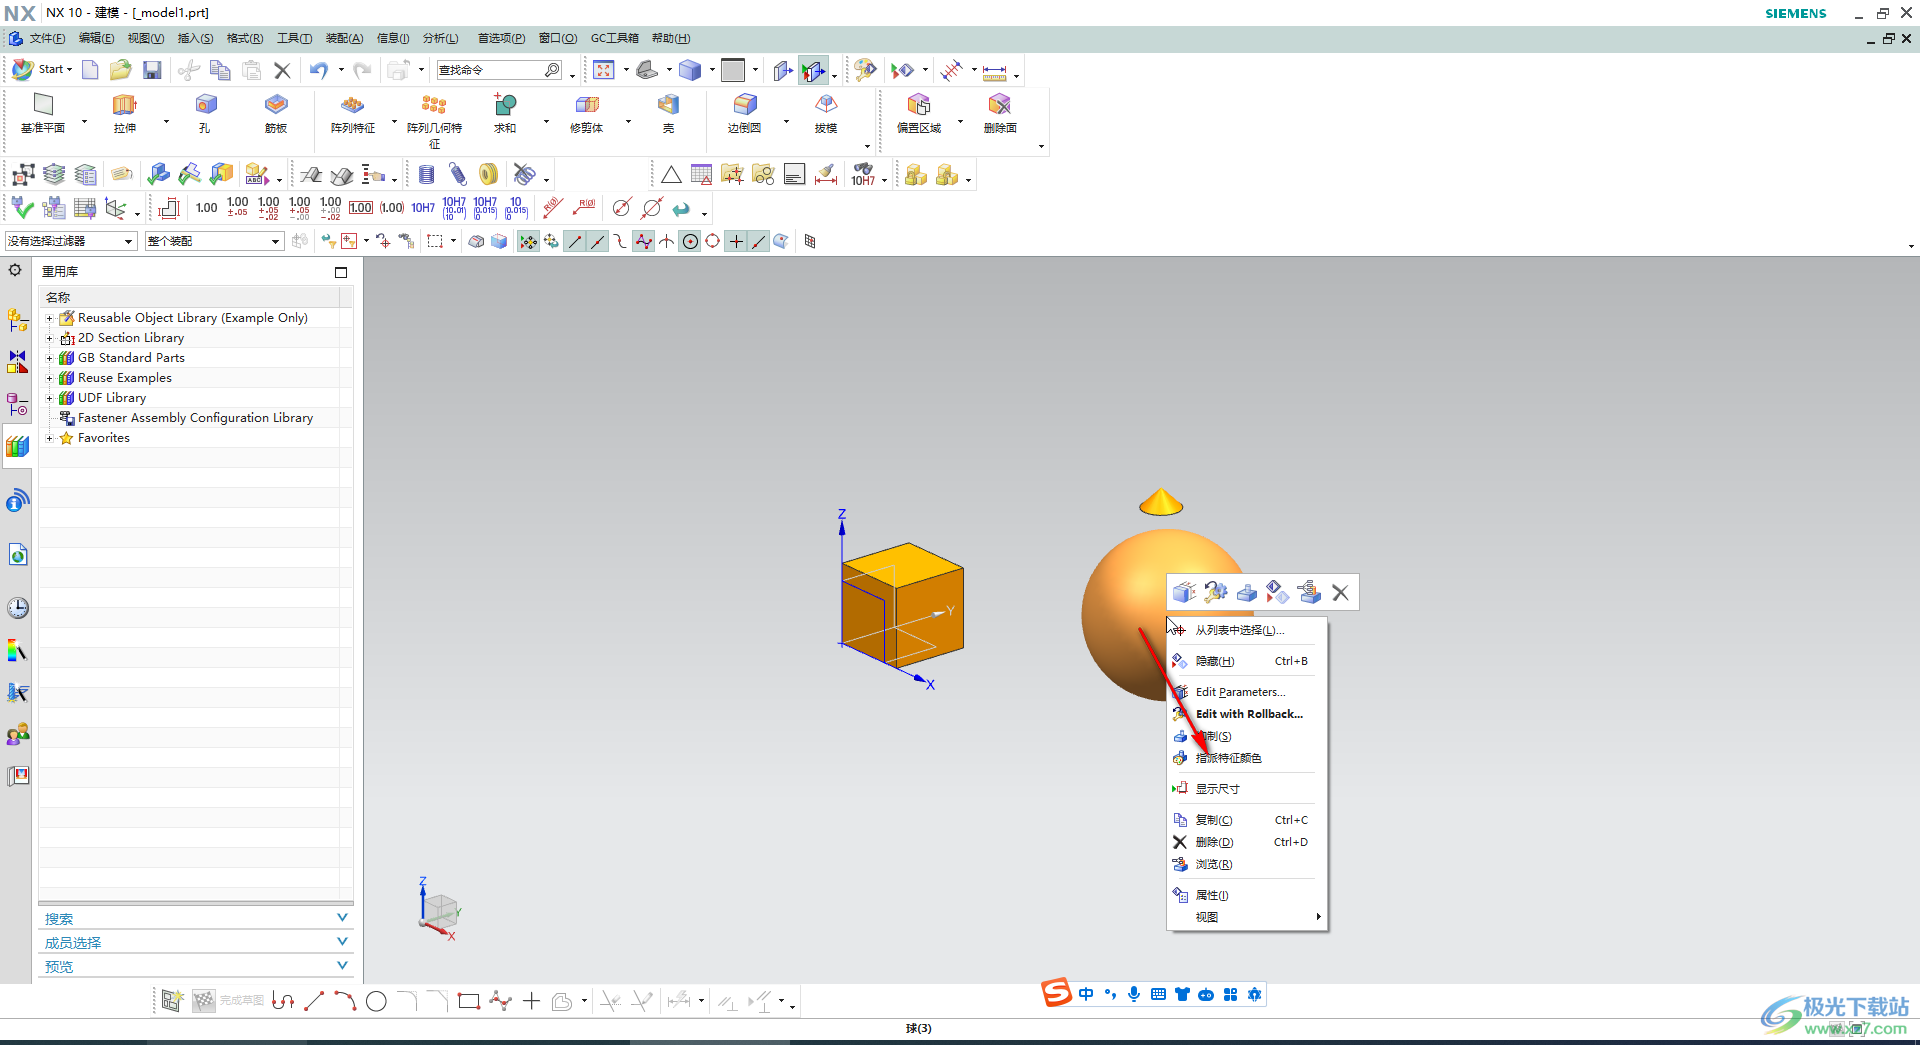Select the 偏置区域 offset region tool

[x=919, y=113]
